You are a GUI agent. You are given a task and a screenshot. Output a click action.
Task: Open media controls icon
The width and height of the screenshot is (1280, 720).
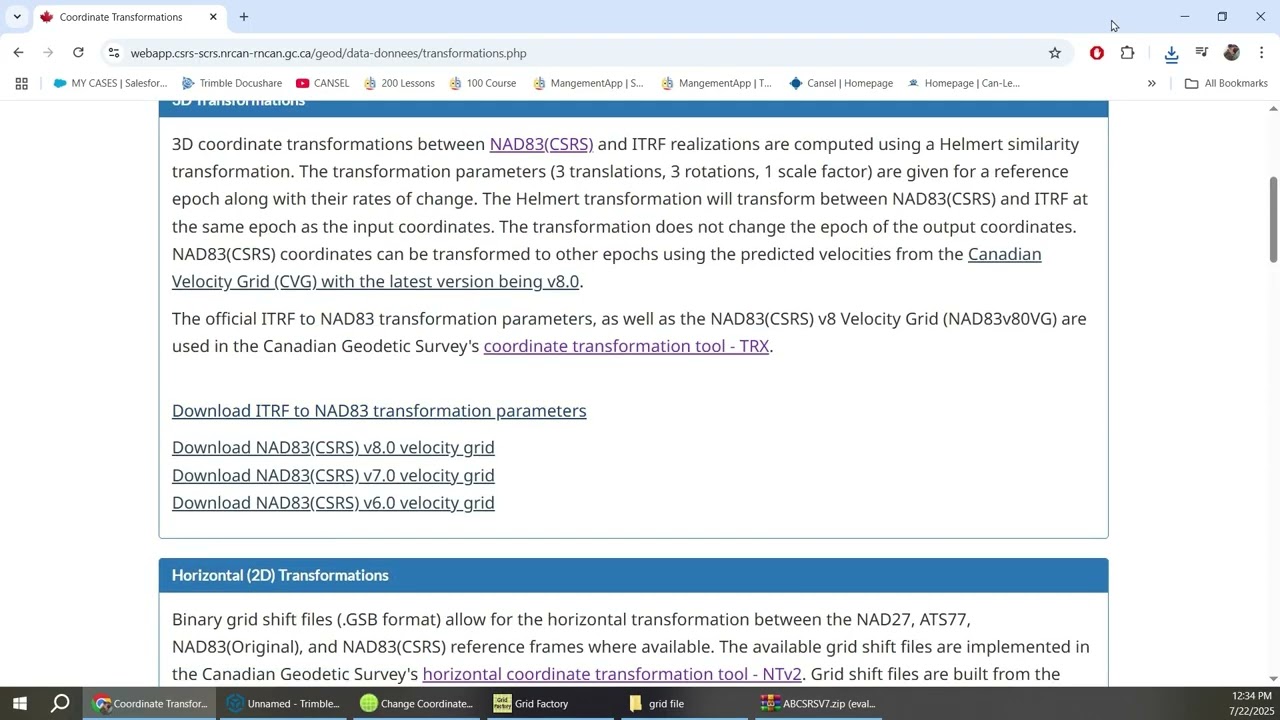click(x=1202, y=53)
